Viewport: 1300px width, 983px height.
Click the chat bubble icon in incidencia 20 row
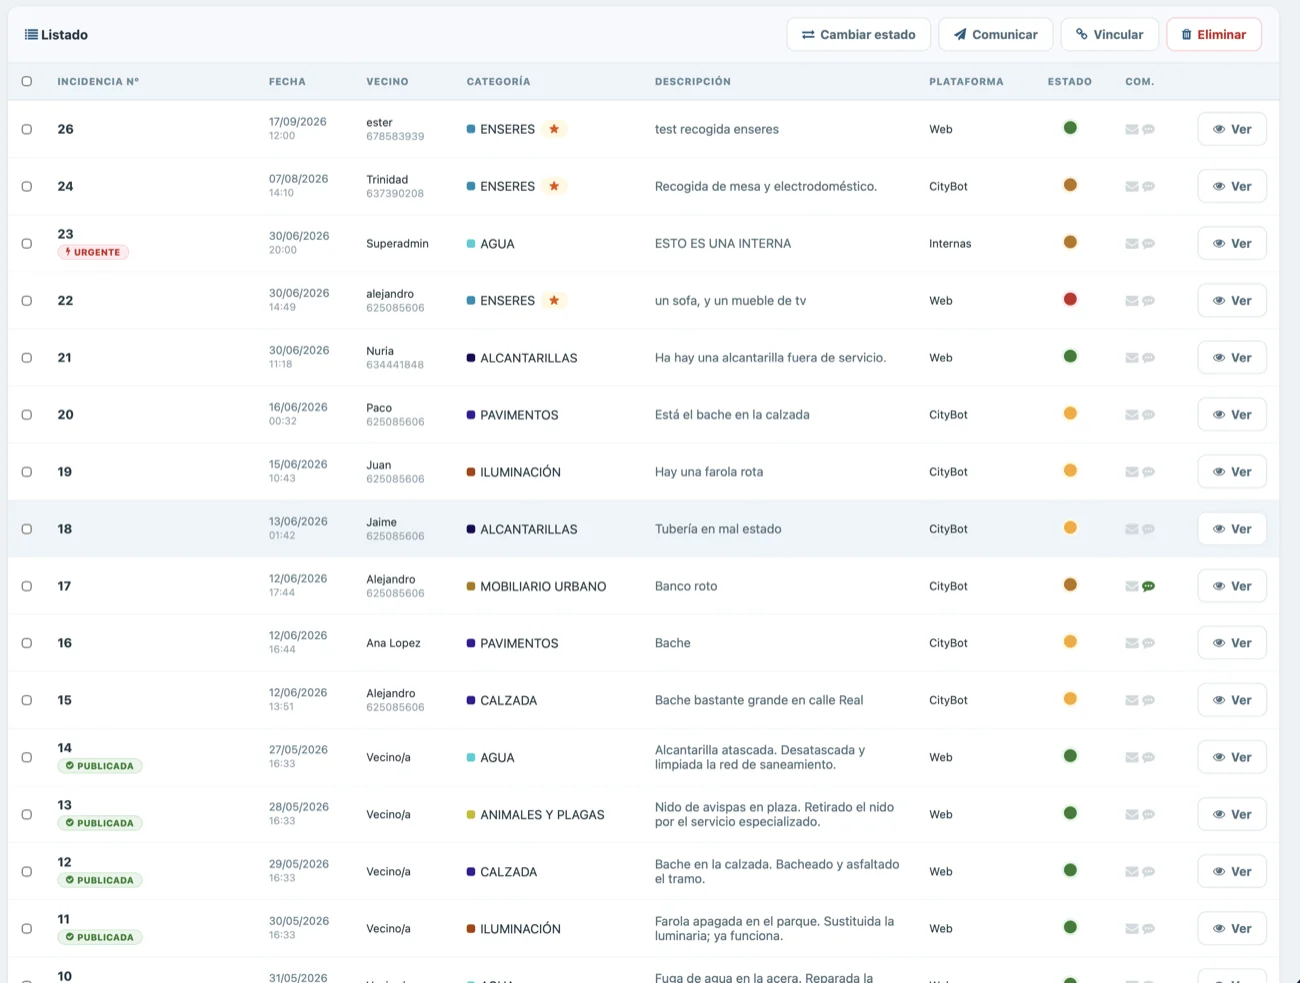click(1149, 415)
